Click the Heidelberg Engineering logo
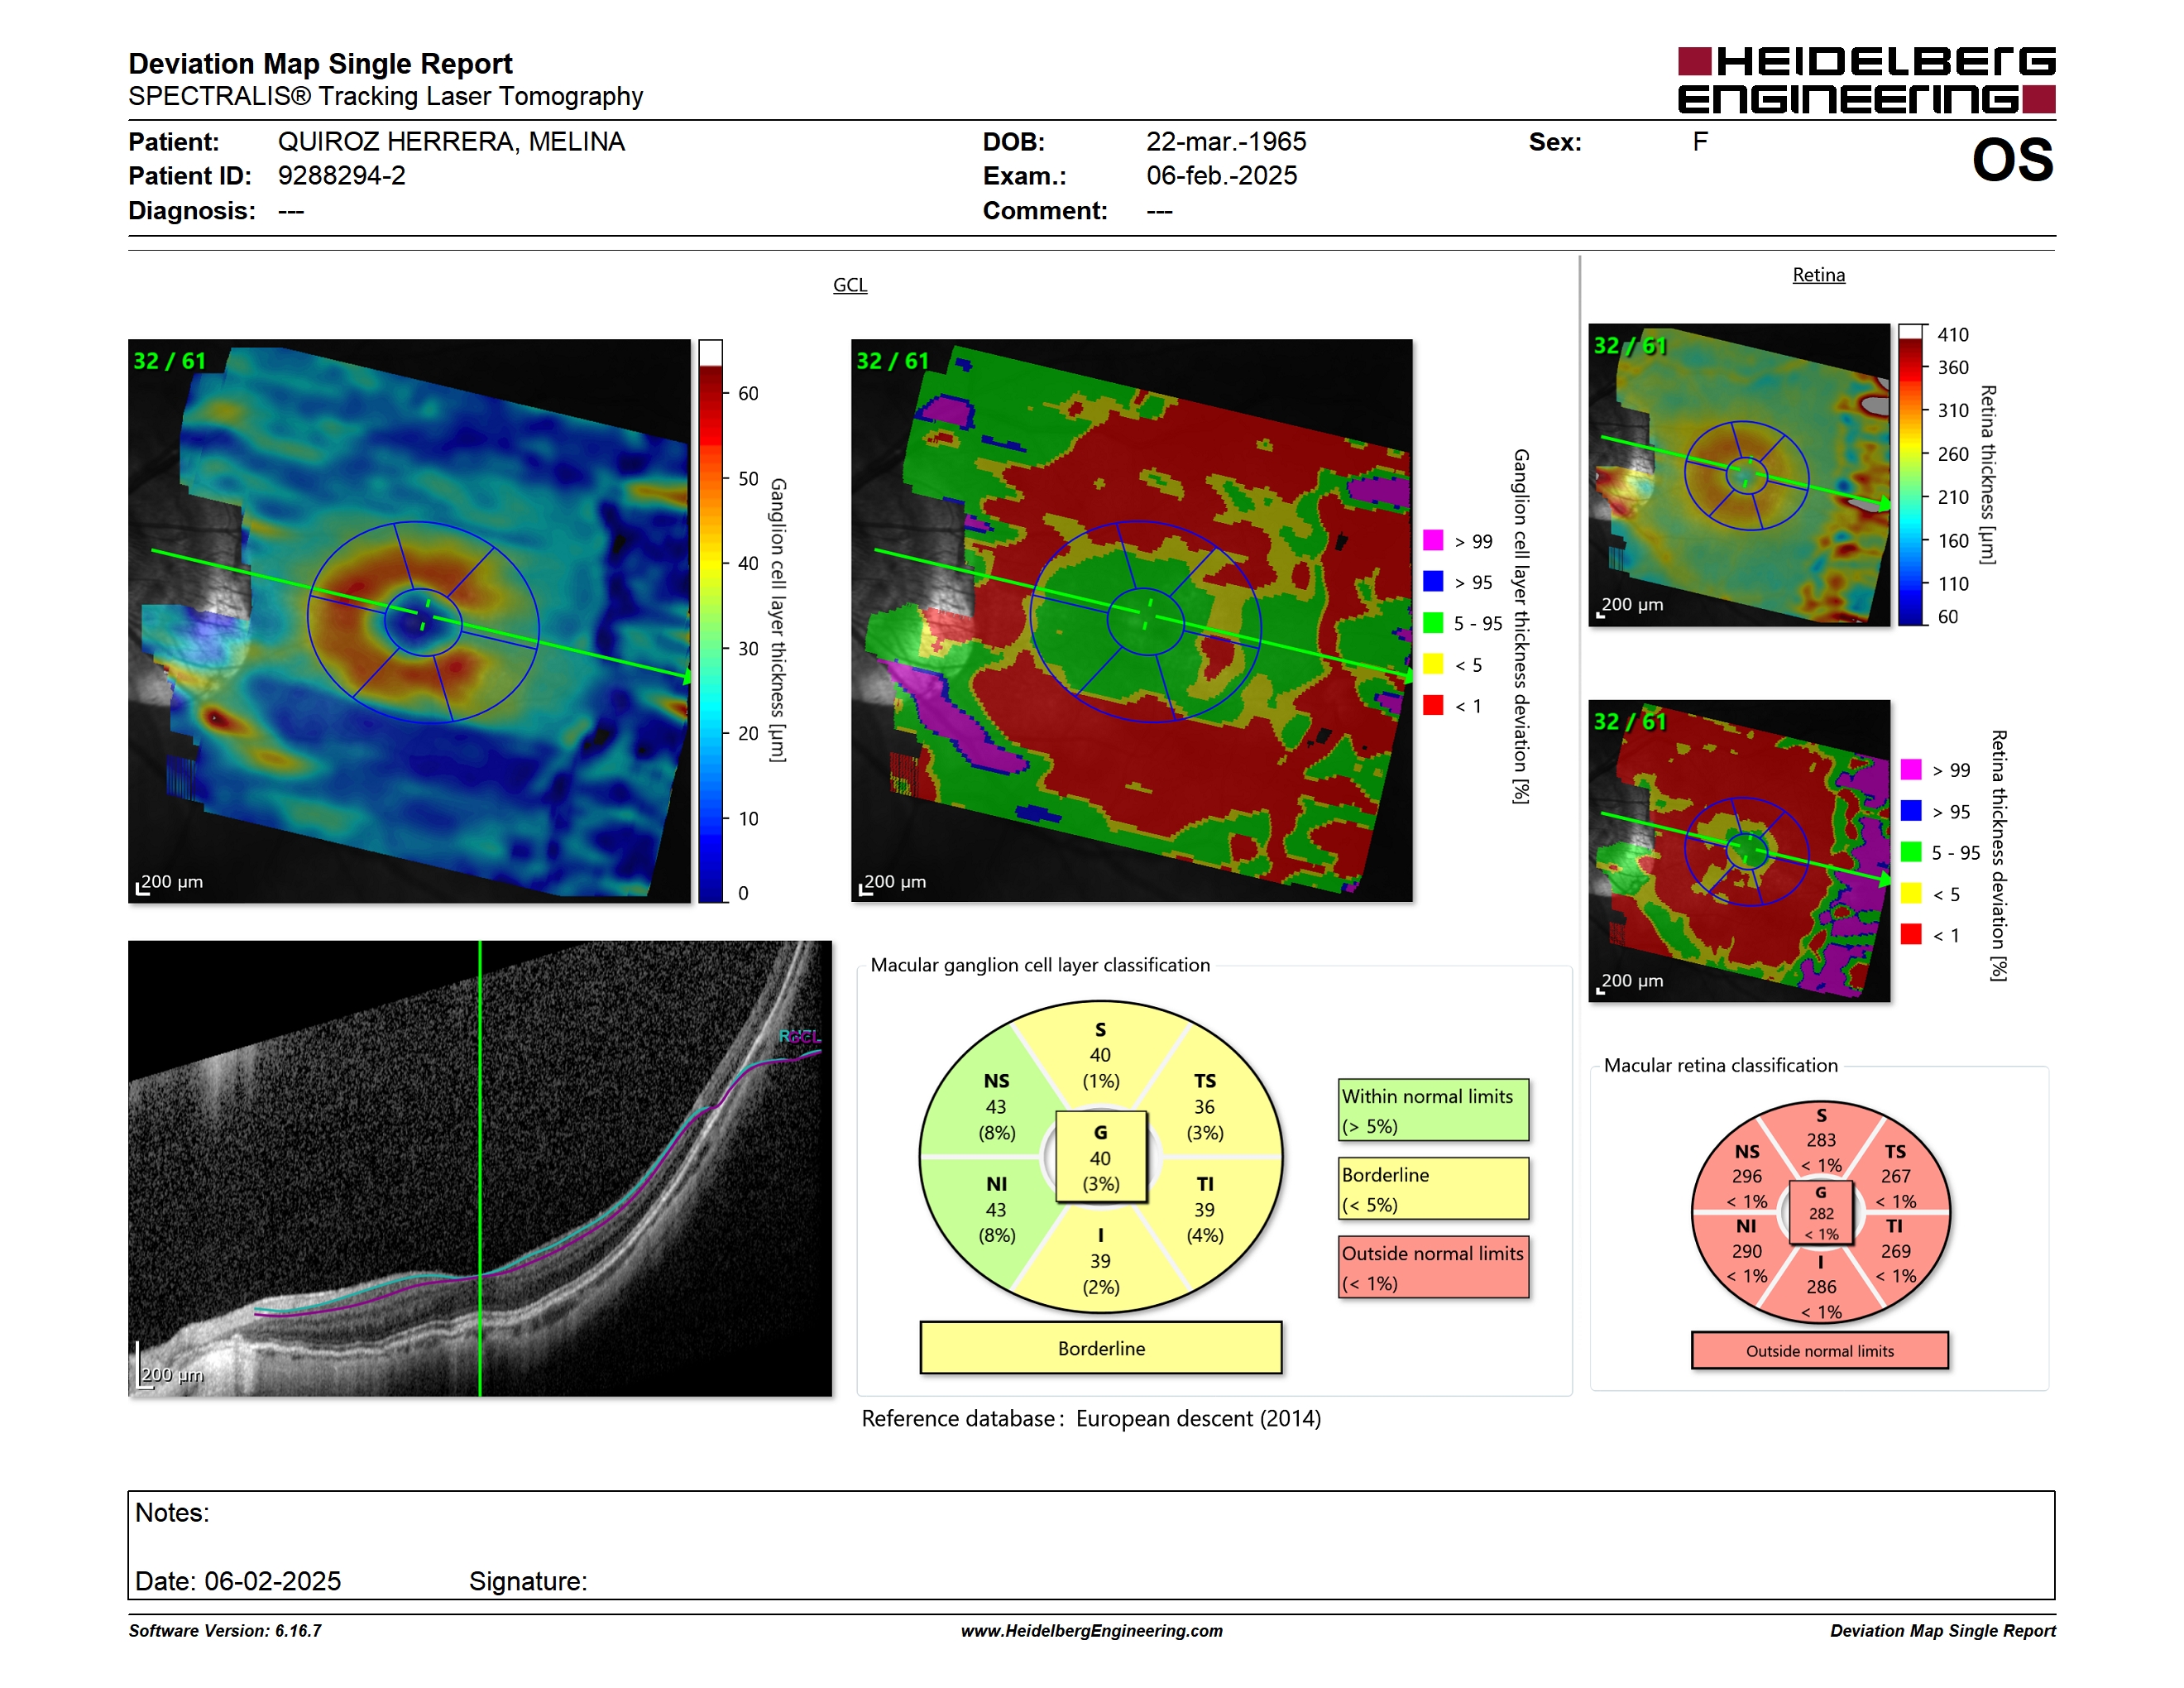The height and width of the screenshot is (1688, 2184). coord(1866,80)
